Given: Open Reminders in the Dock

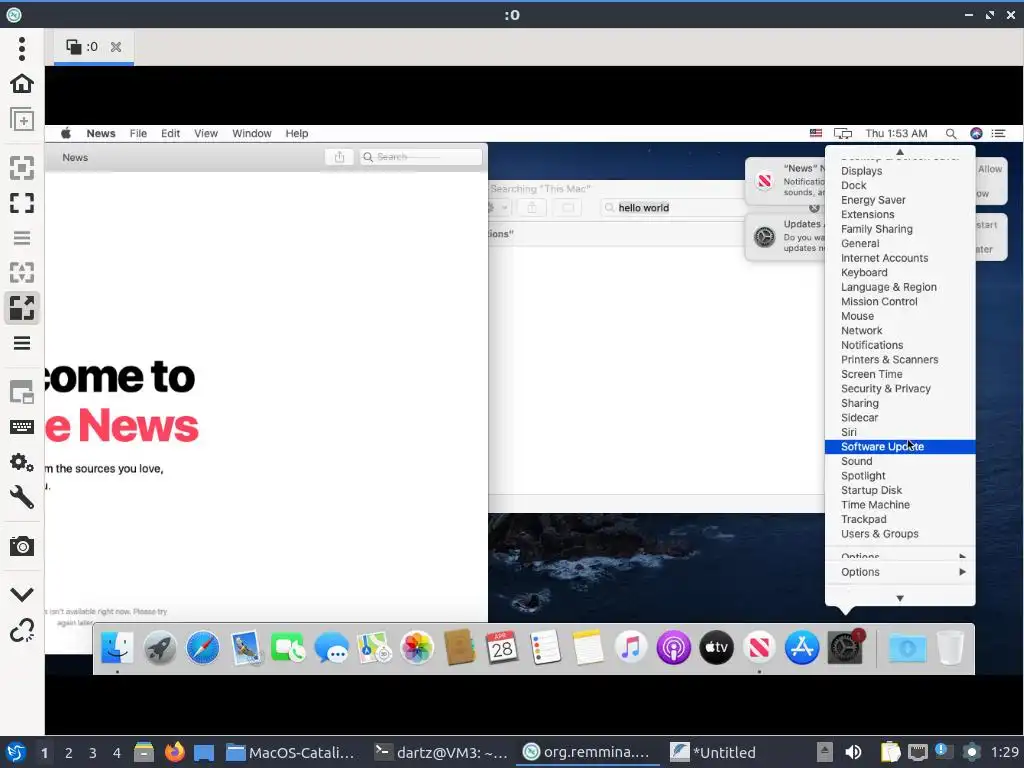Looking at the screenshot, I should [x=545, y=648].
